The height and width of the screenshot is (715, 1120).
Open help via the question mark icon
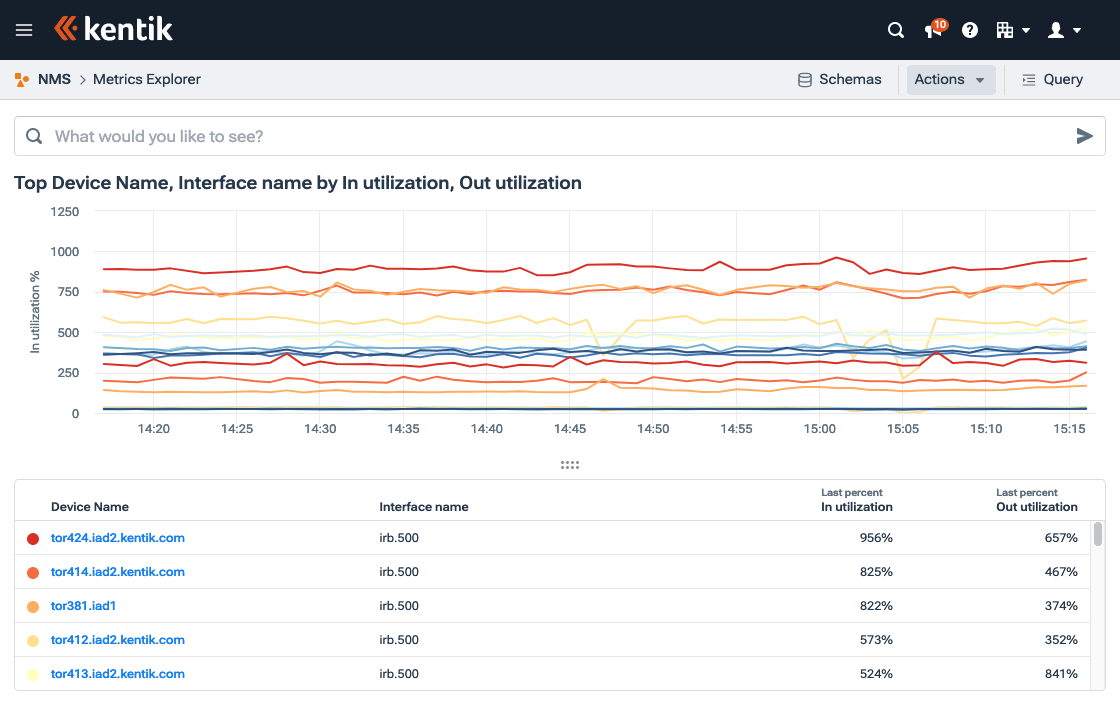(x=969, y=30)
